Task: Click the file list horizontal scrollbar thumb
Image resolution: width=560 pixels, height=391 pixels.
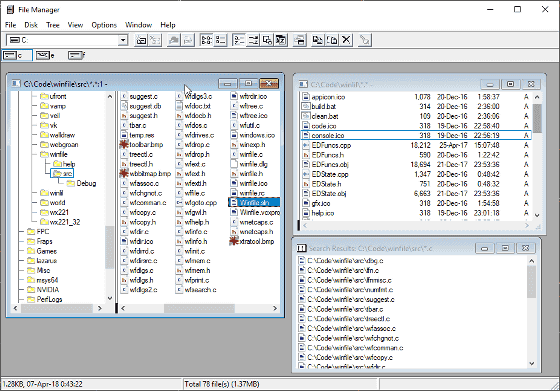Action: (199, 308)
